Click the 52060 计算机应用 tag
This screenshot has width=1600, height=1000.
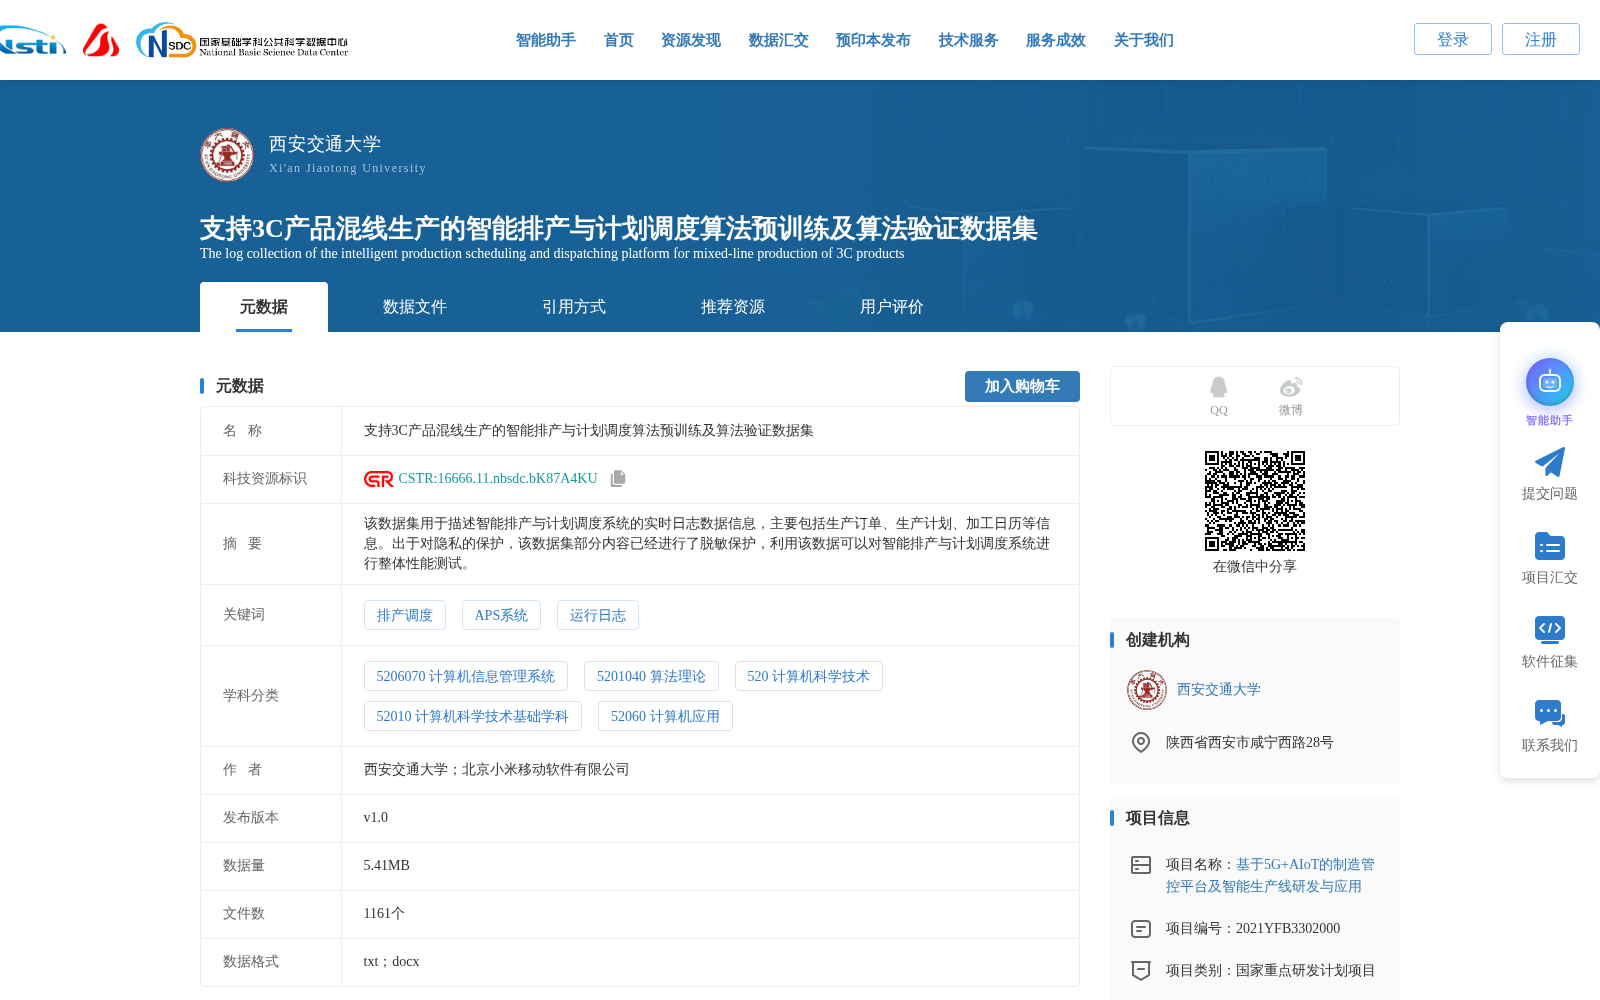click(x=665, y=716)
